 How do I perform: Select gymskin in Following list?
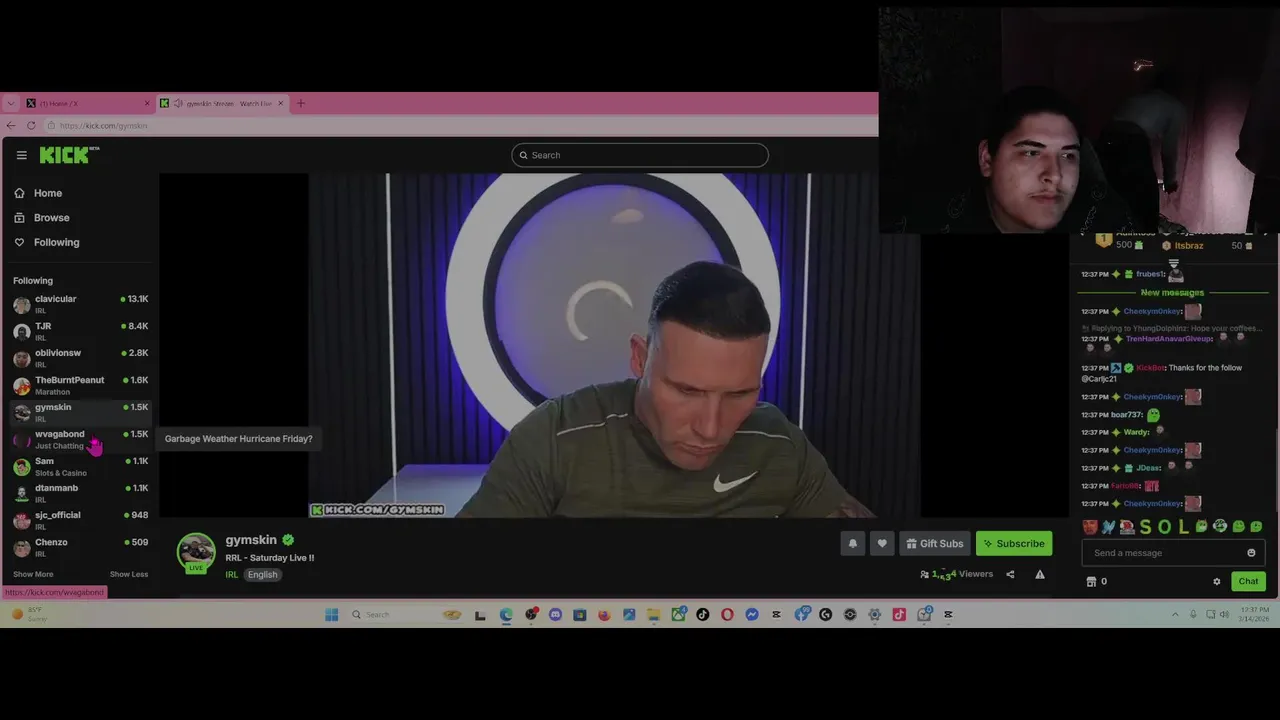tap(80, 411)
